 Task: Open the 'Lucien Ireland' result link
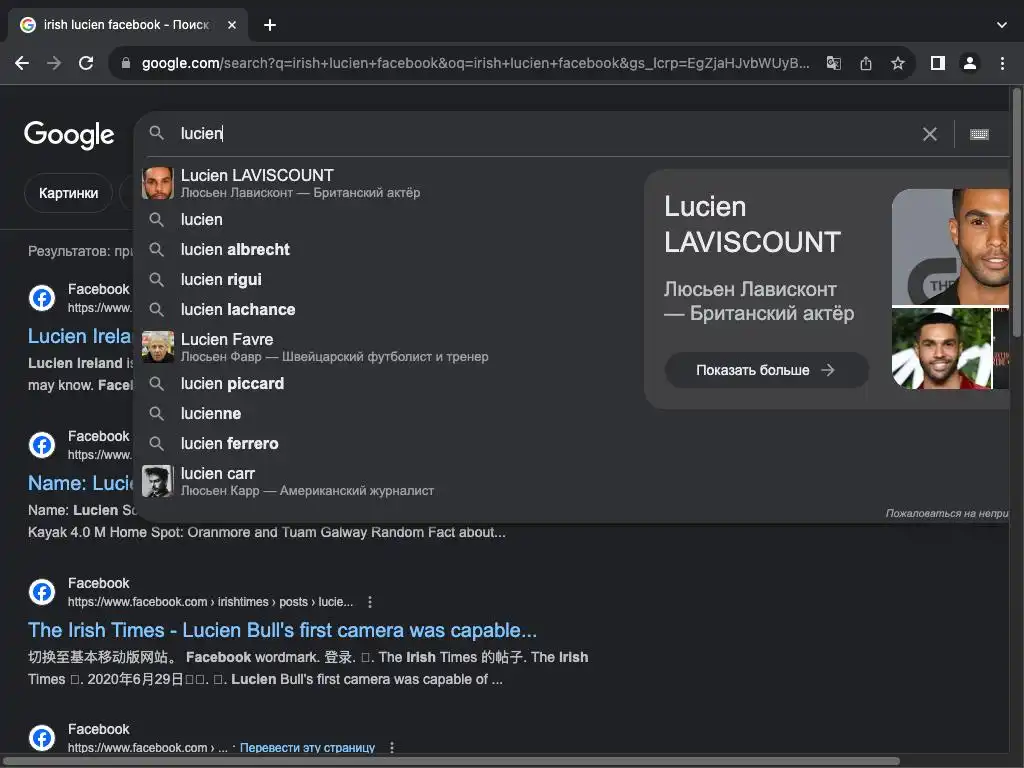coord(80,336)
